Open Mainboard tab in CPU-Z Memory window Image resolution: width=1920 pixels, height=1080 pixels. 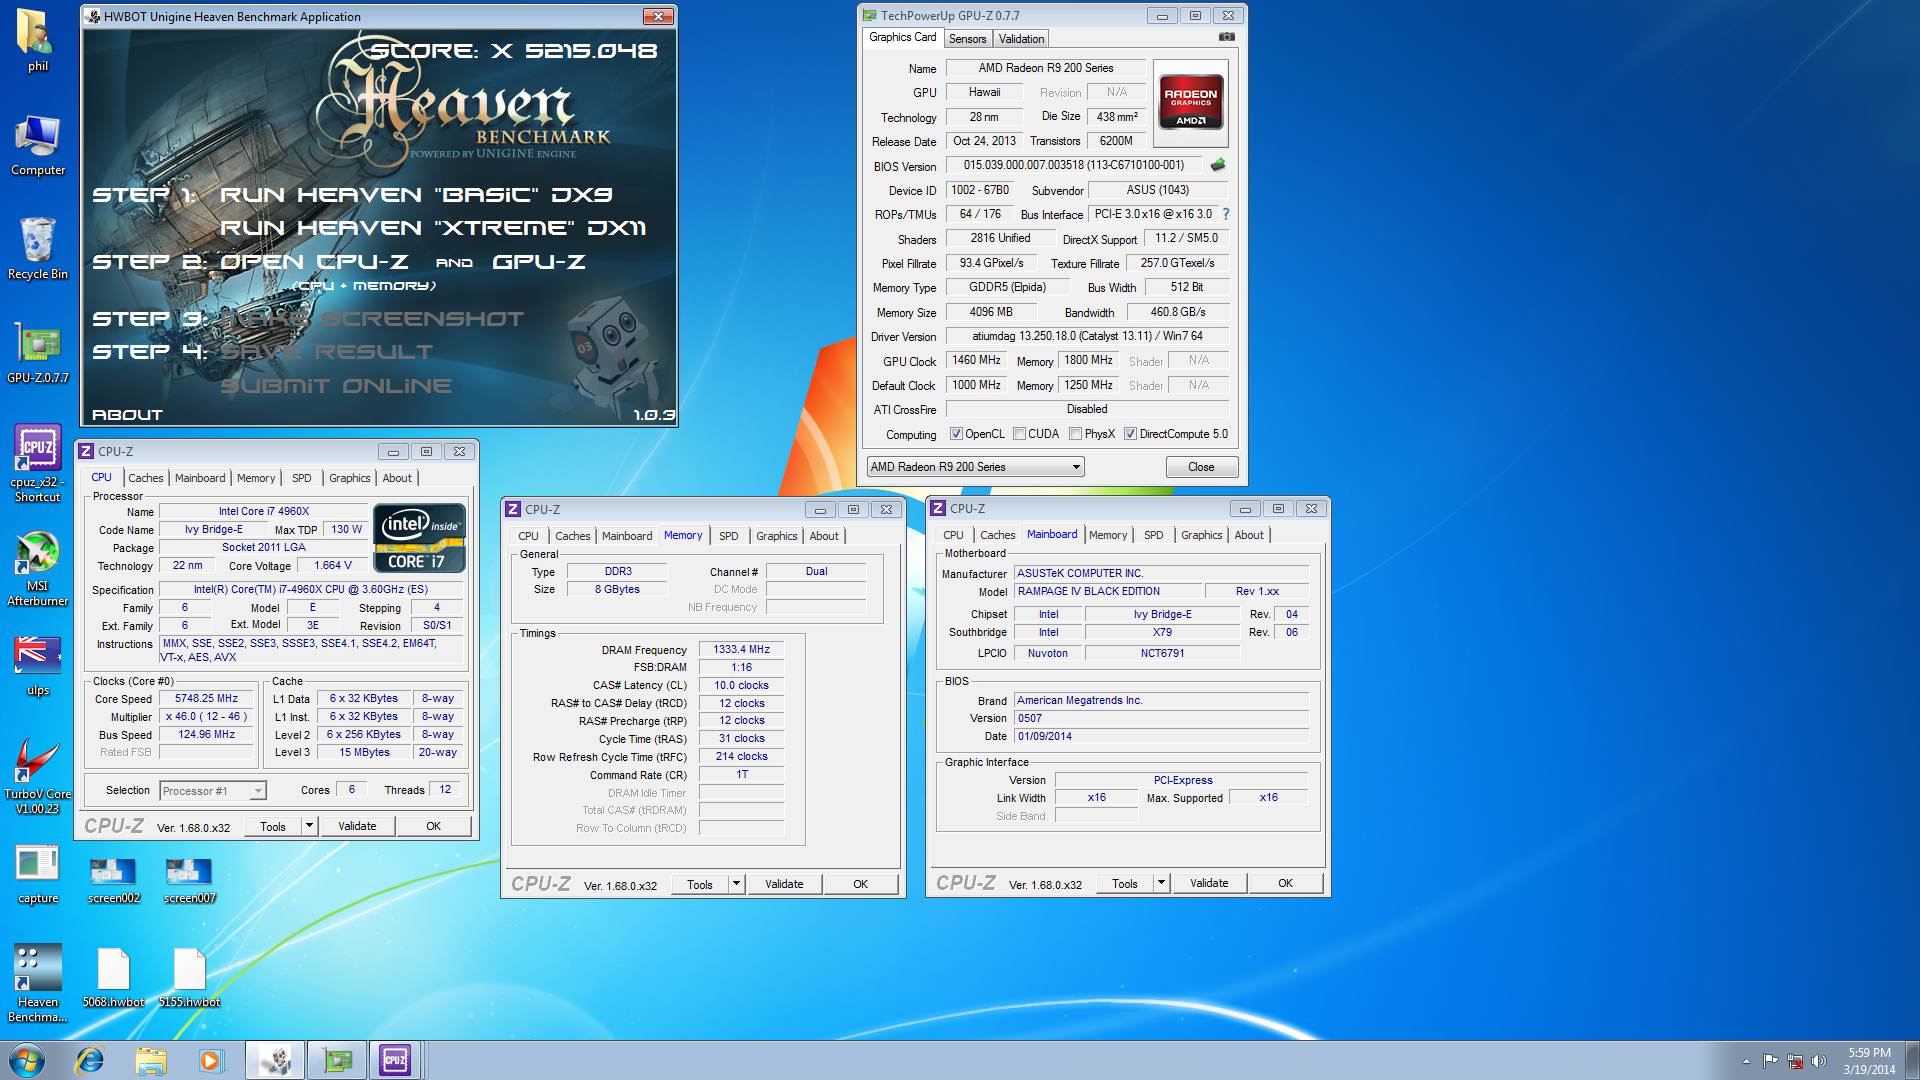[x=627, y=536]
